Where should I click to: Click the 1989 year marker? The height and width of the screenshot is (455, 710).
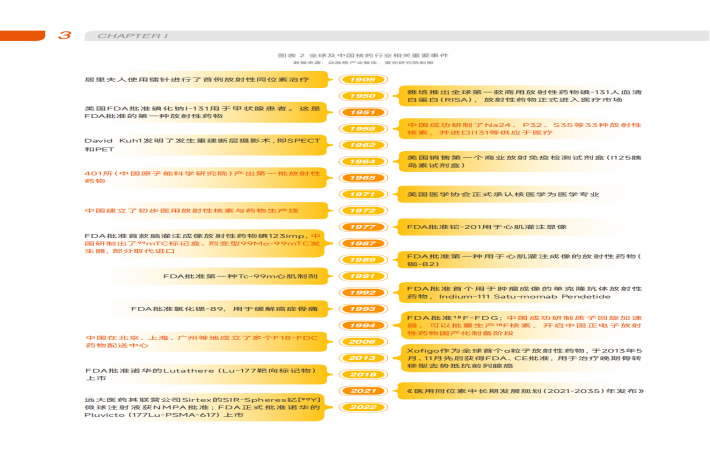pos(363,260)
